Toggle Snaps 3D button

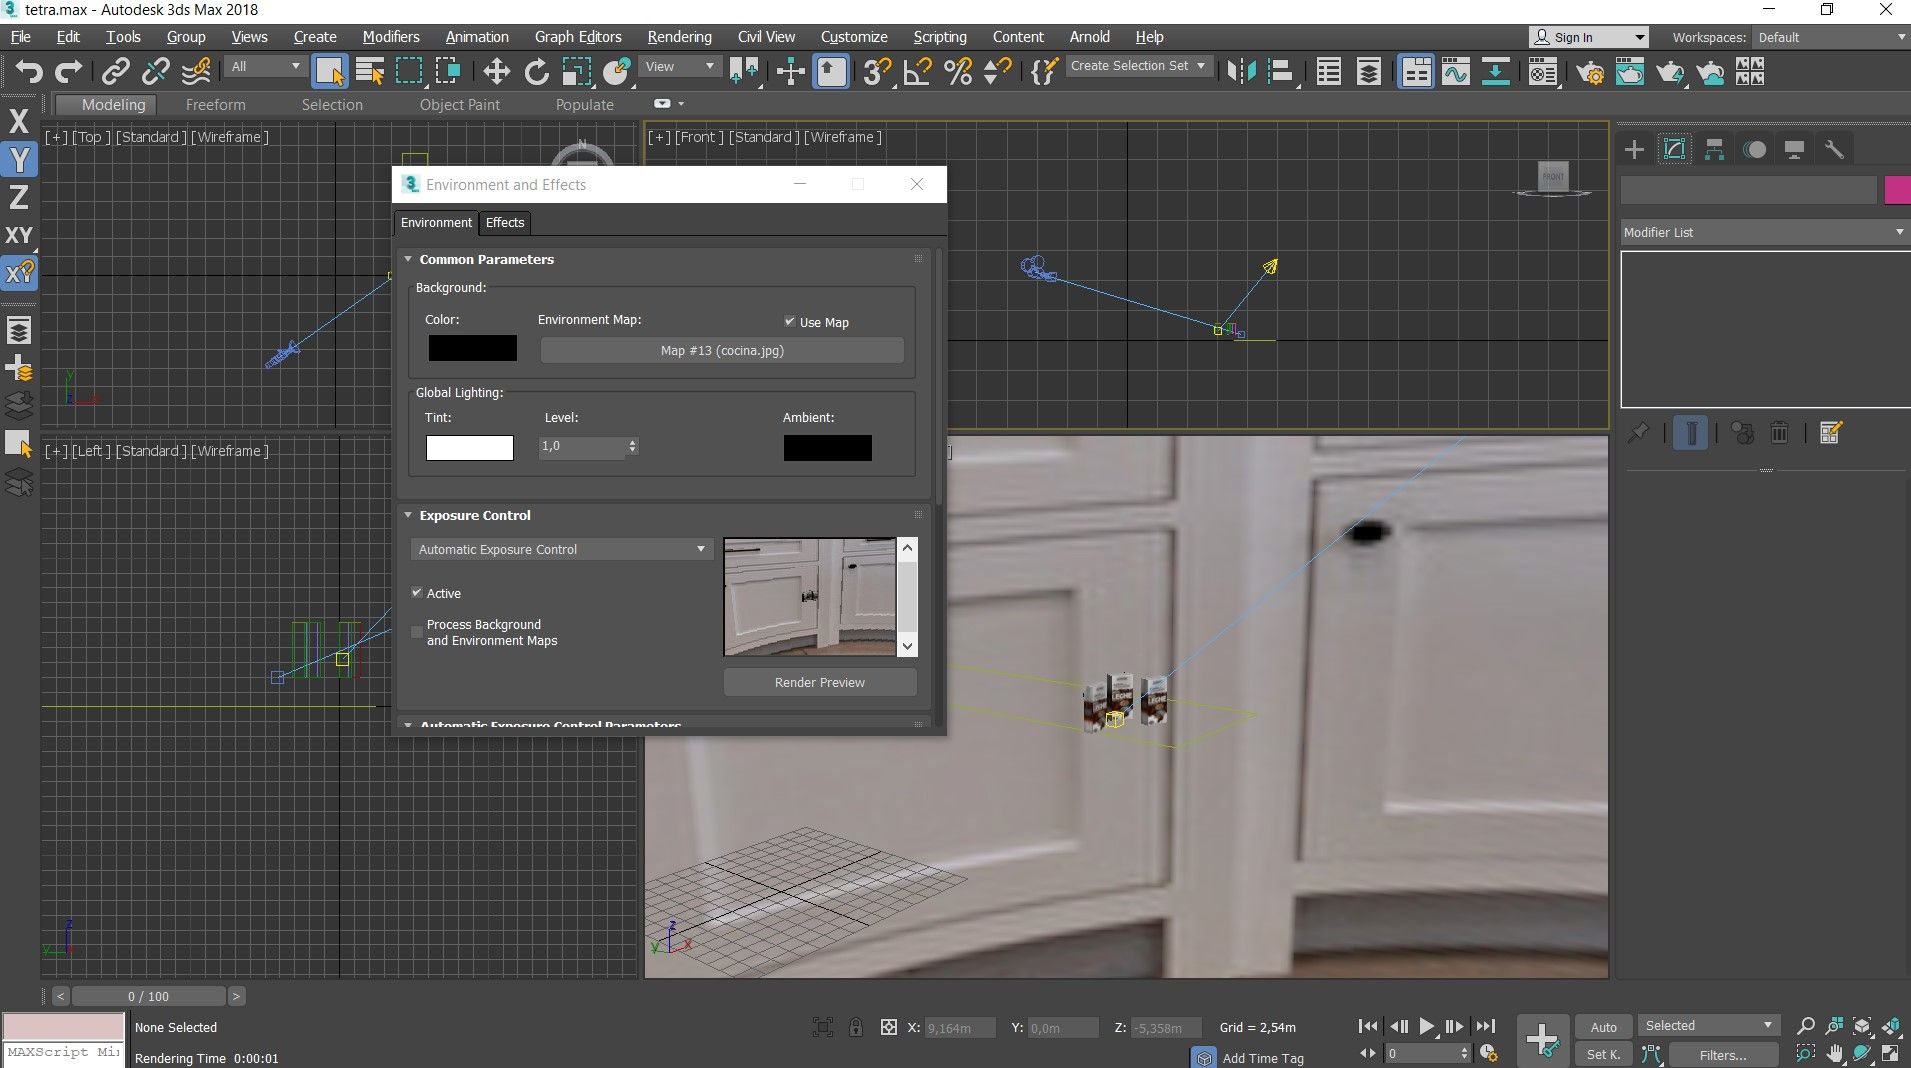click(877, 71)
